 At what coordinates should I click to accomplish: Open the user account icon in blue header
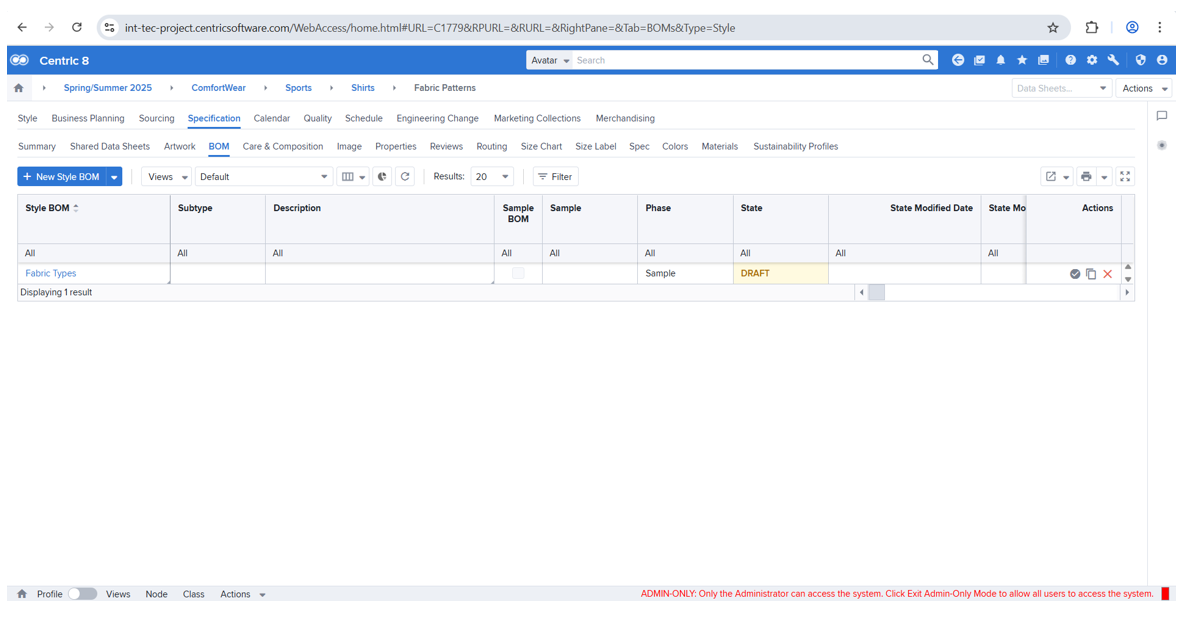pos(1162,60)
